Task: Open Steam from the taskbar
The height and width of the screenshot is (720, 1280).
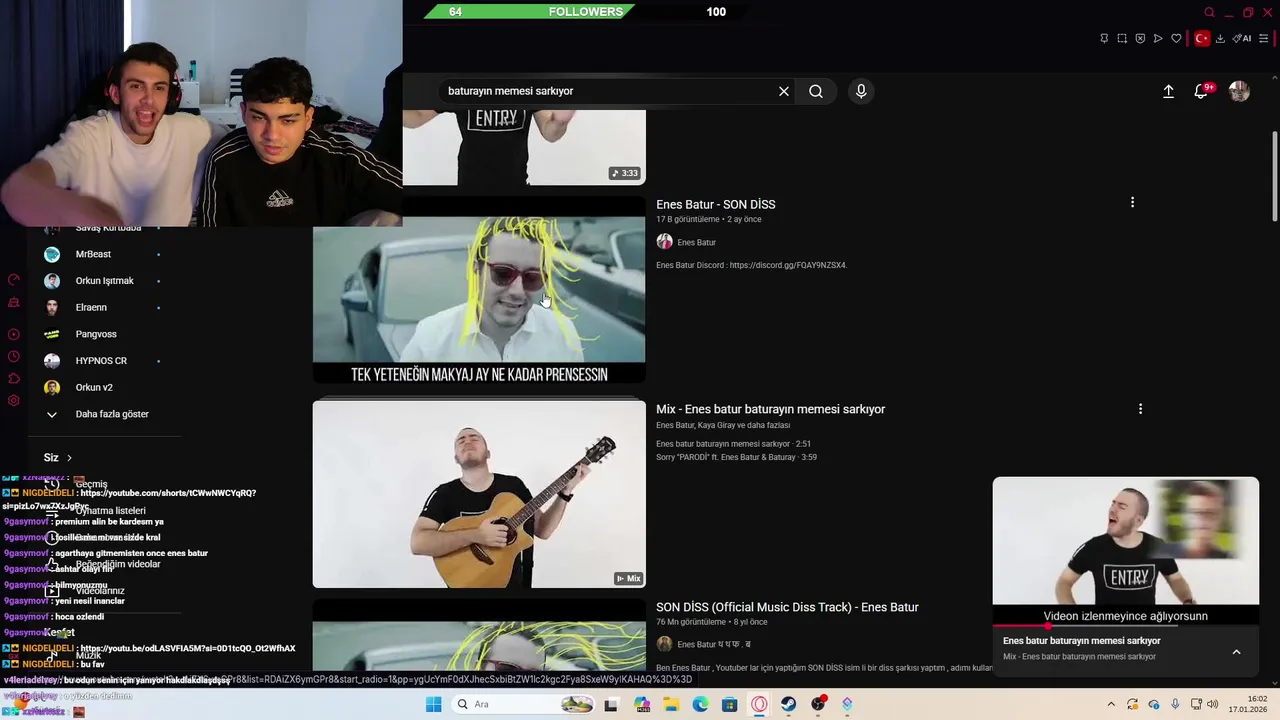Action: [789, 704]
